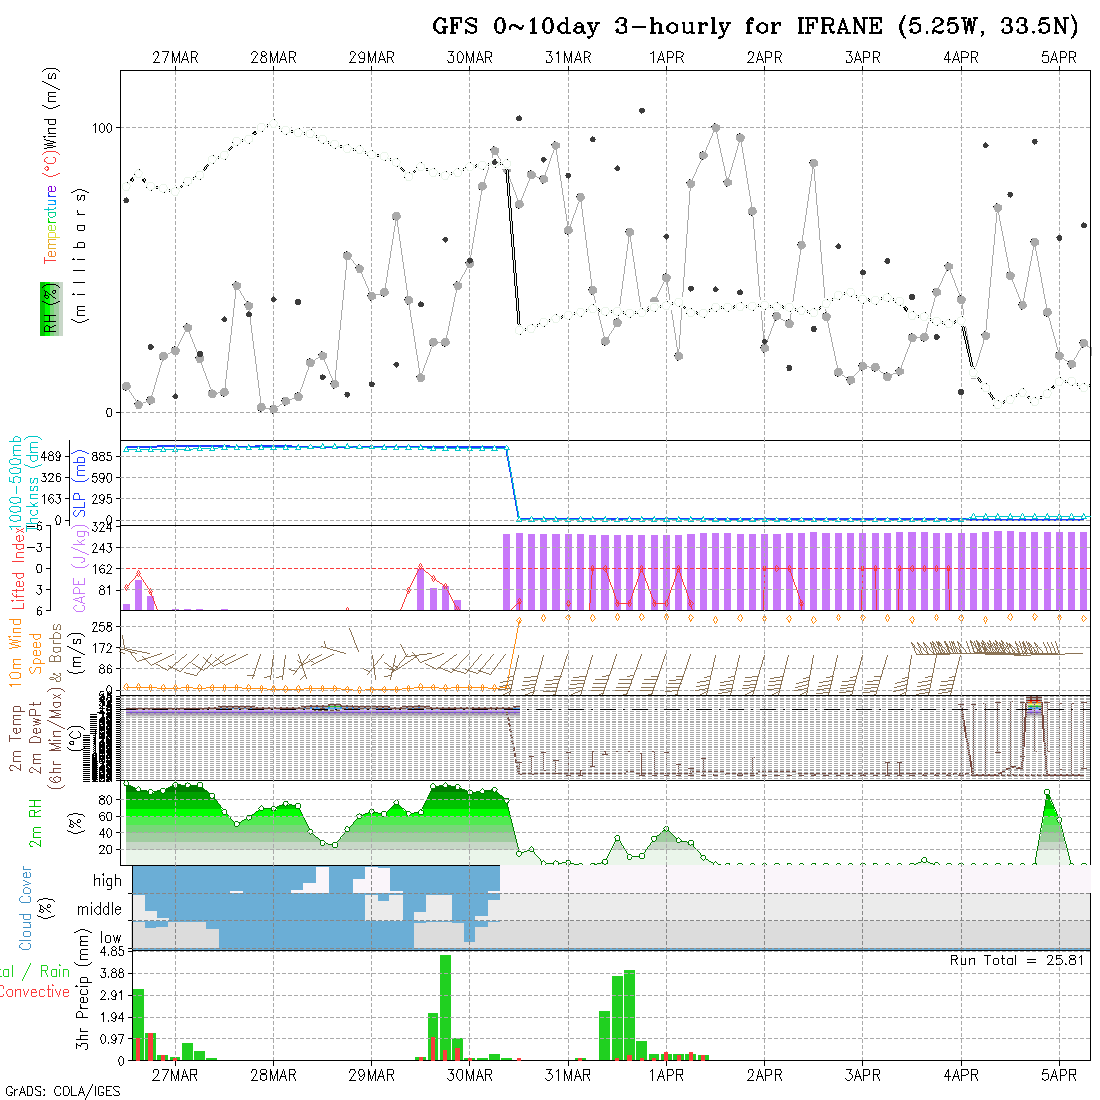Click 2APR date label on bottom axis
Screen dimensions: 1100x1100
point(764,1075)
